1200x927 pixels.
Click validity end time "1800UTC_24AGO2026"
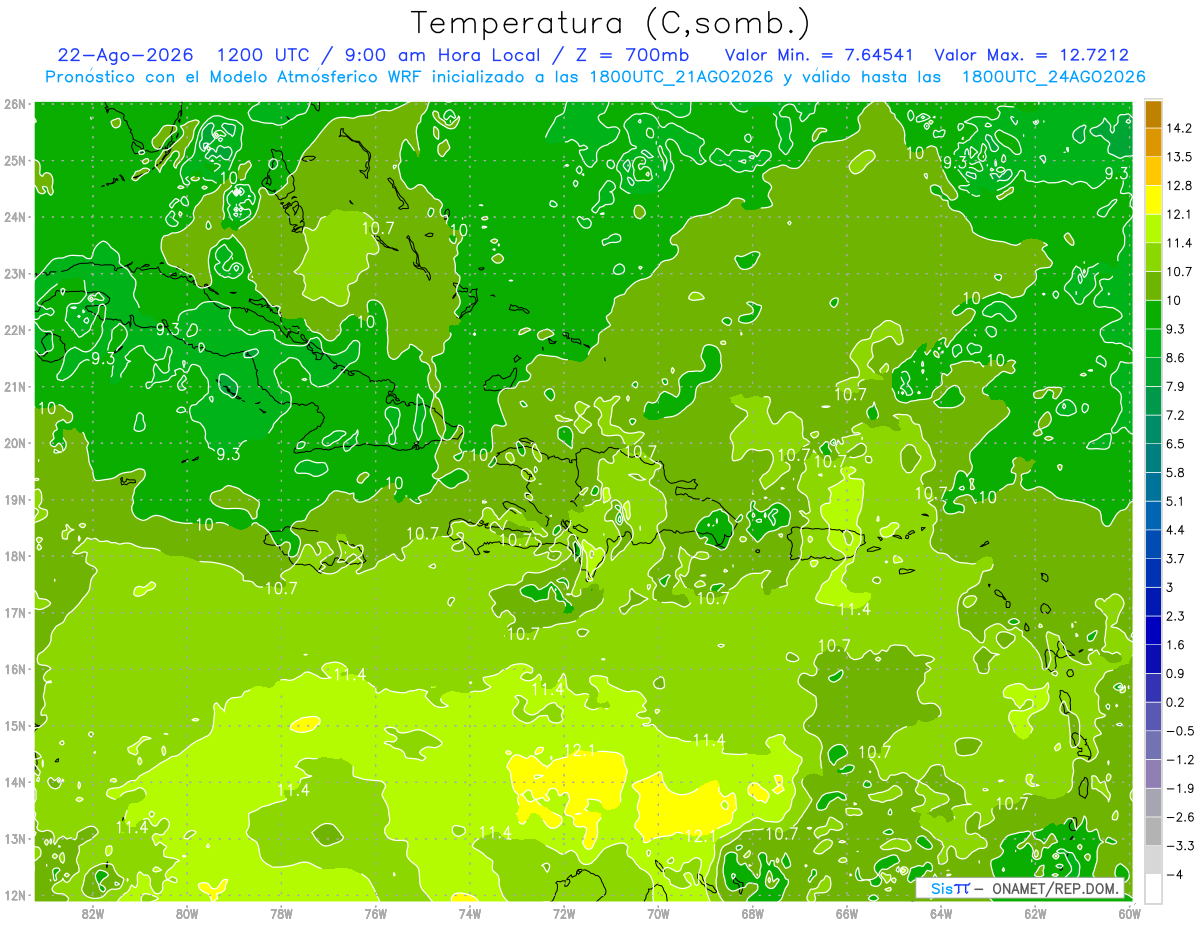point(1053,77)
